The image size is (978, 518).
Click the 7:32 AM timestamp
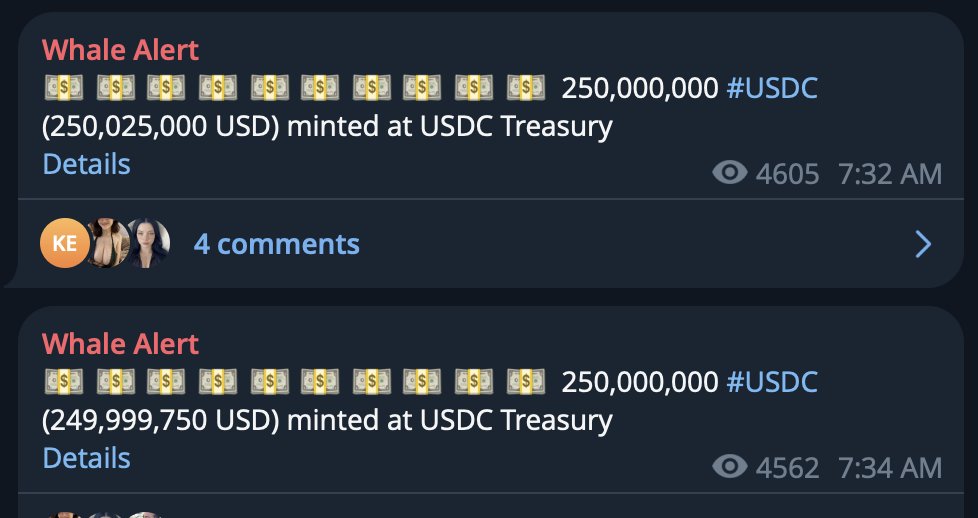tap(890, 174)
